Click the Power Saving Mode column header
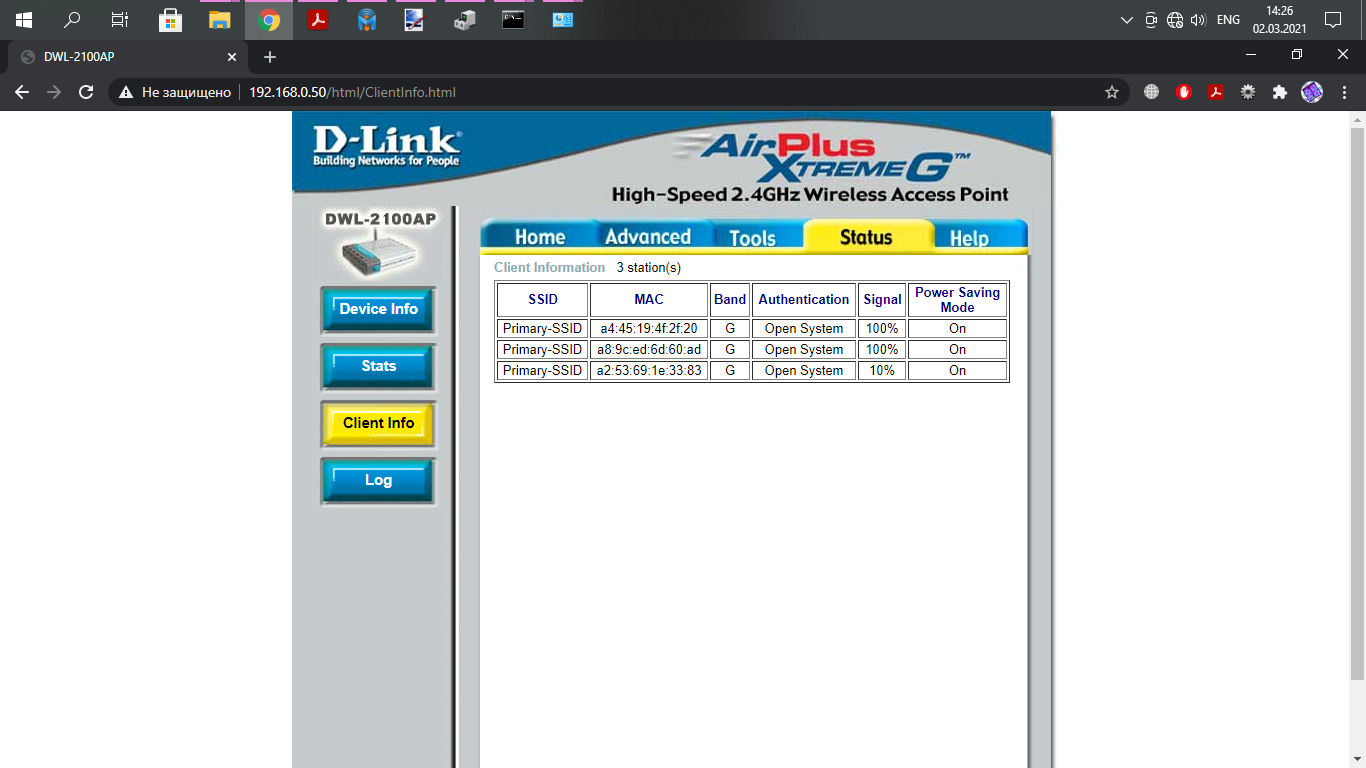The width and height of the screenshot is (1366, 768). click(x=957, y=299)
